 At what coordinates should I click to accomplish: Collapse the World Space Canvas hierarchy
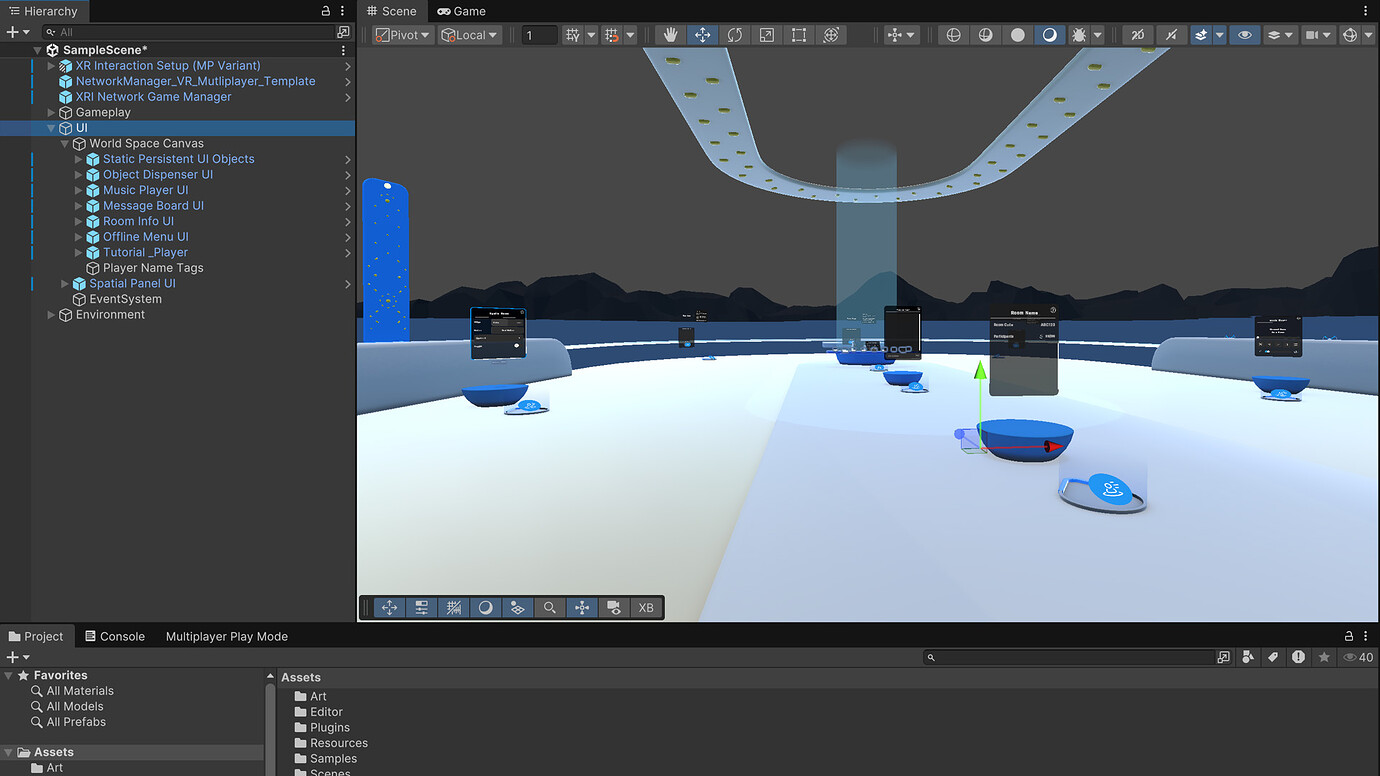pyautogui.click(x=64, y=143)
